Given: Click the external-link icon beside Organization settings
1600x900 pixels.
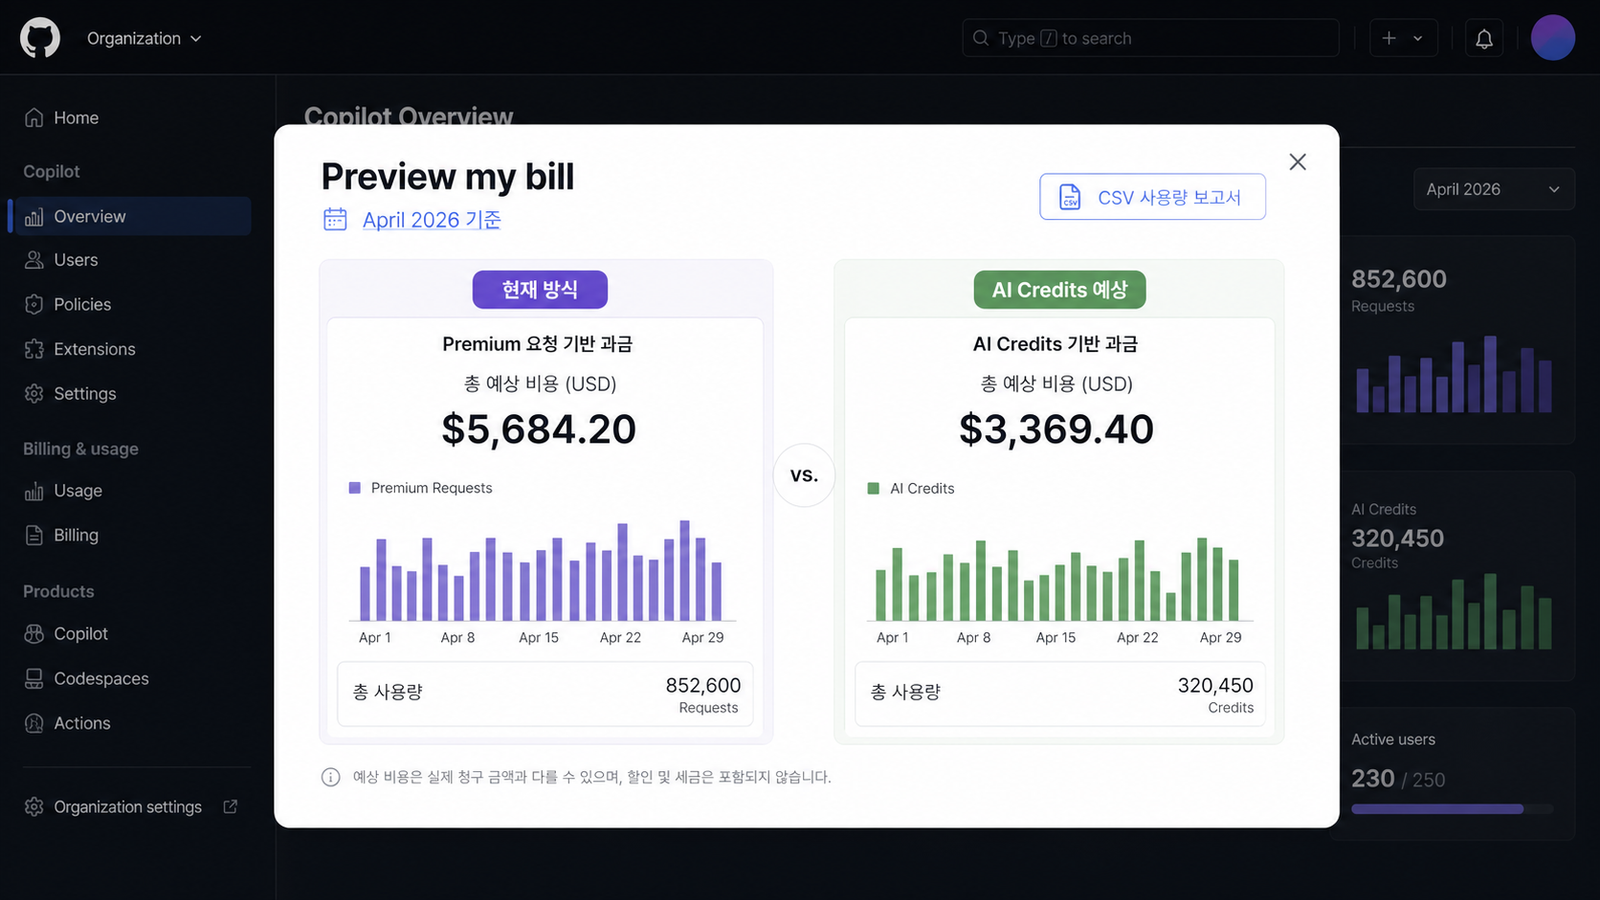Looking at the screenshot, I should click(x=231, y=806).
